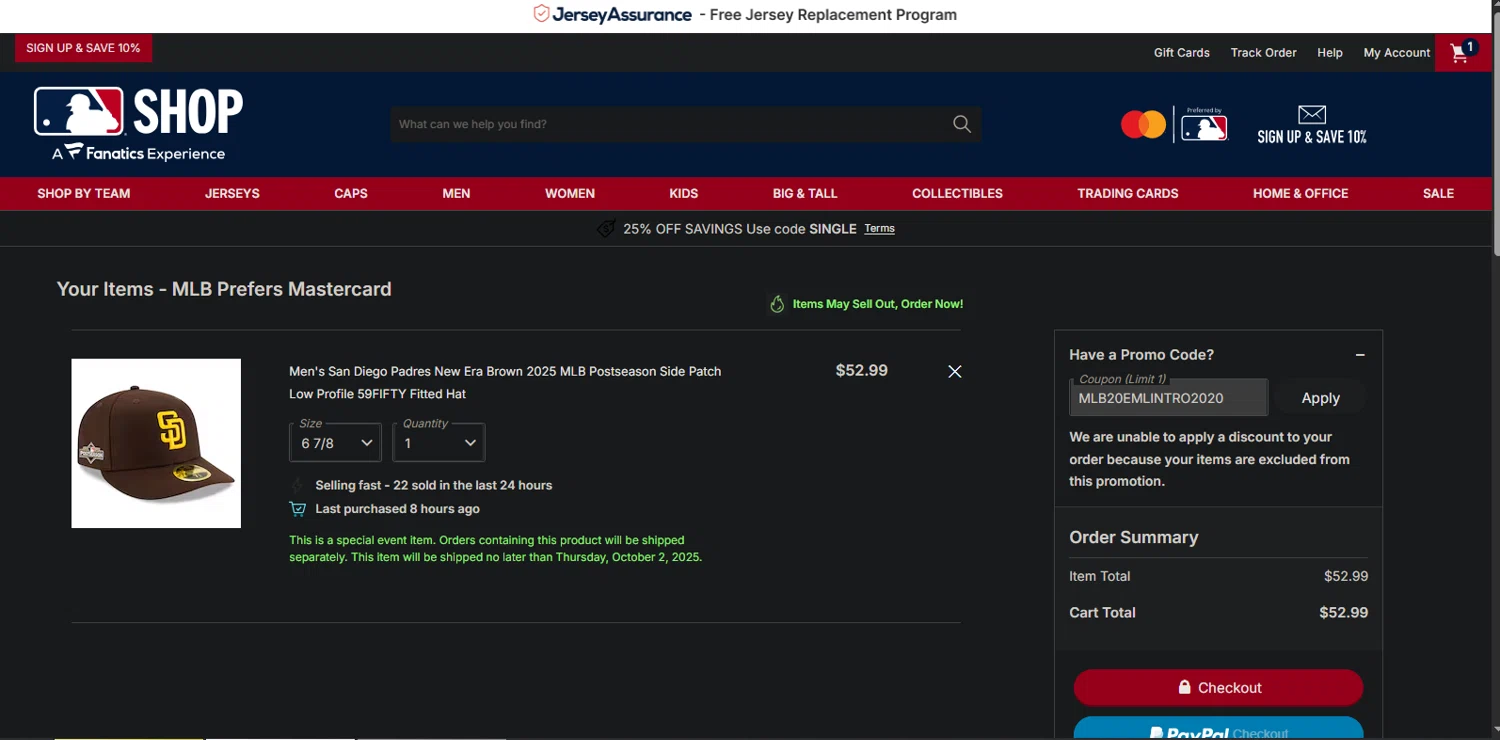Click the search magnifier icon
The width and height of the screenshot is (1500, 740).
coord(962,124)
